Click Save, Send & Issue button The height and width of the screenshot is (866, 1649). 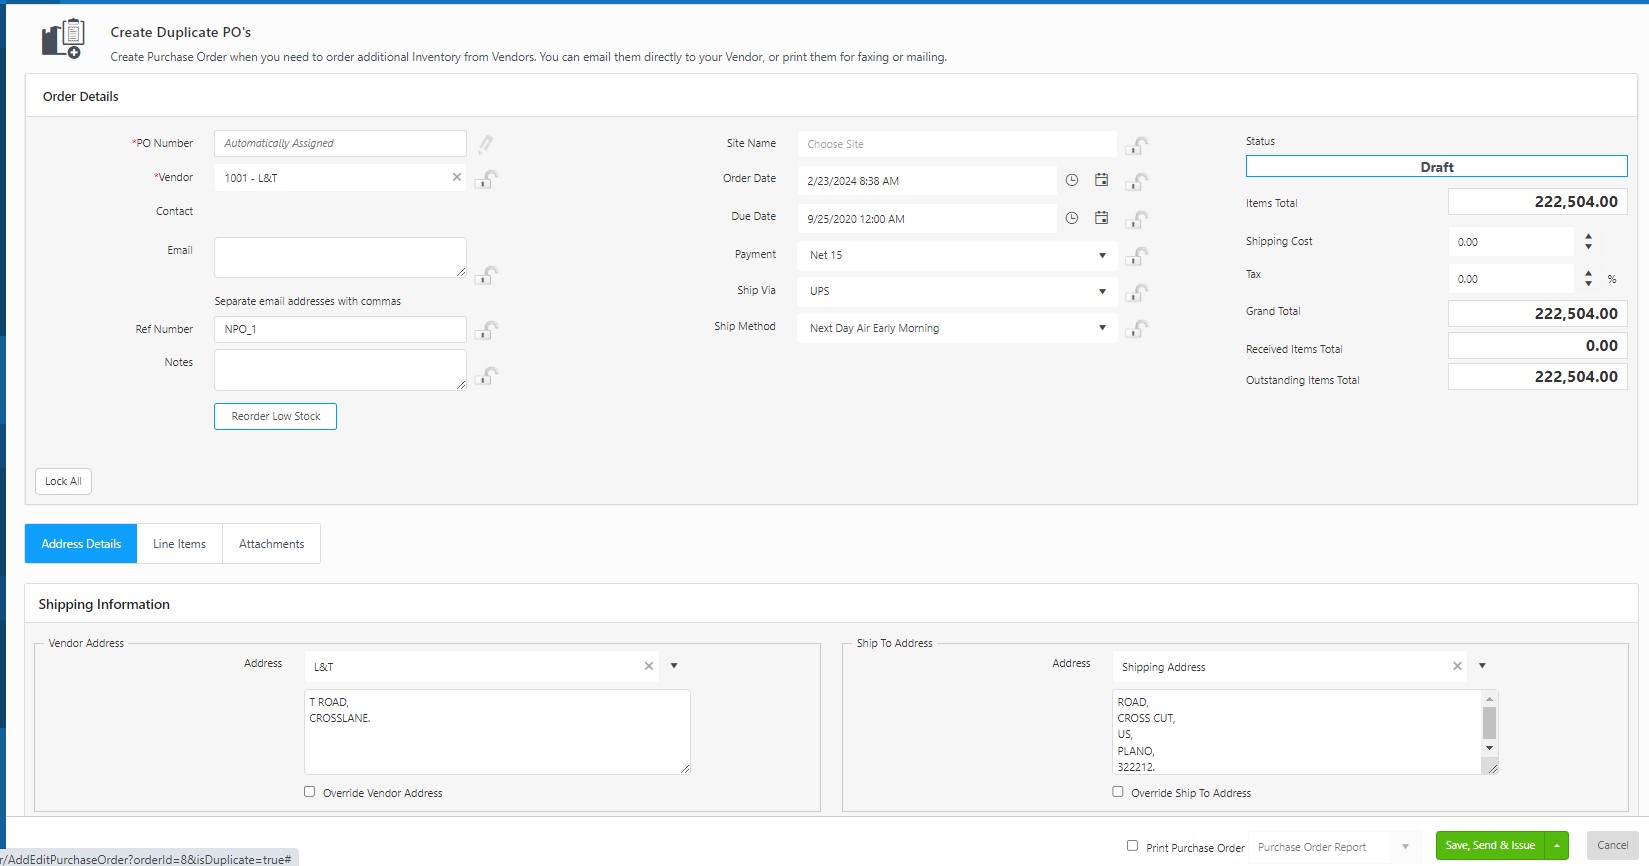pyautogui.click(x=1490, y=846)
